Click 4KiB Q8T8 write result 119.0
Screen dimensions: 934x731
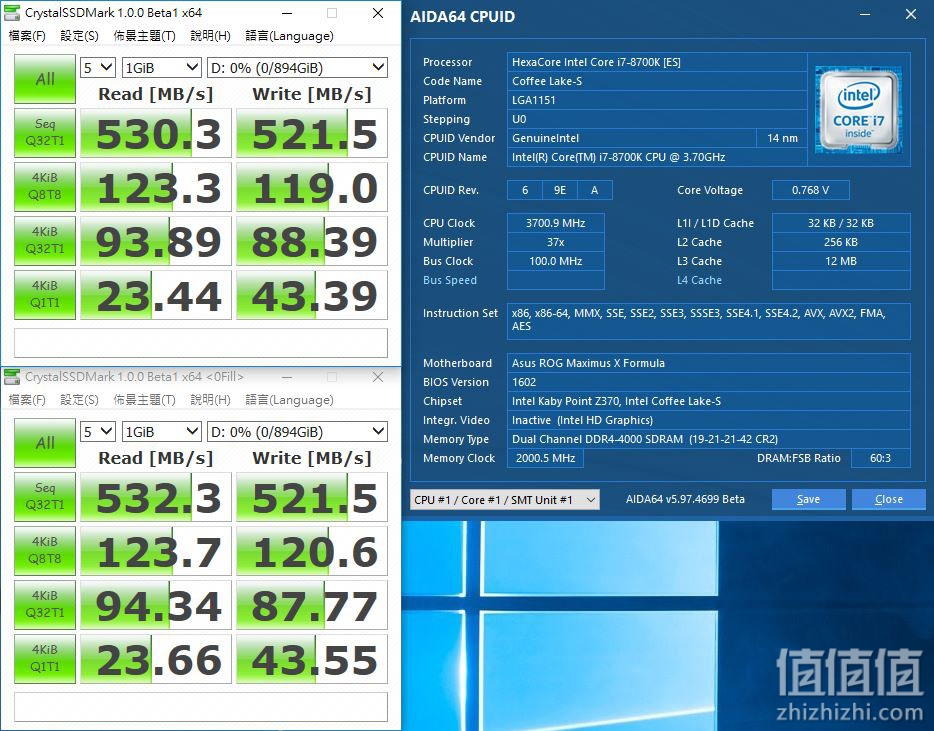point(312,186)
